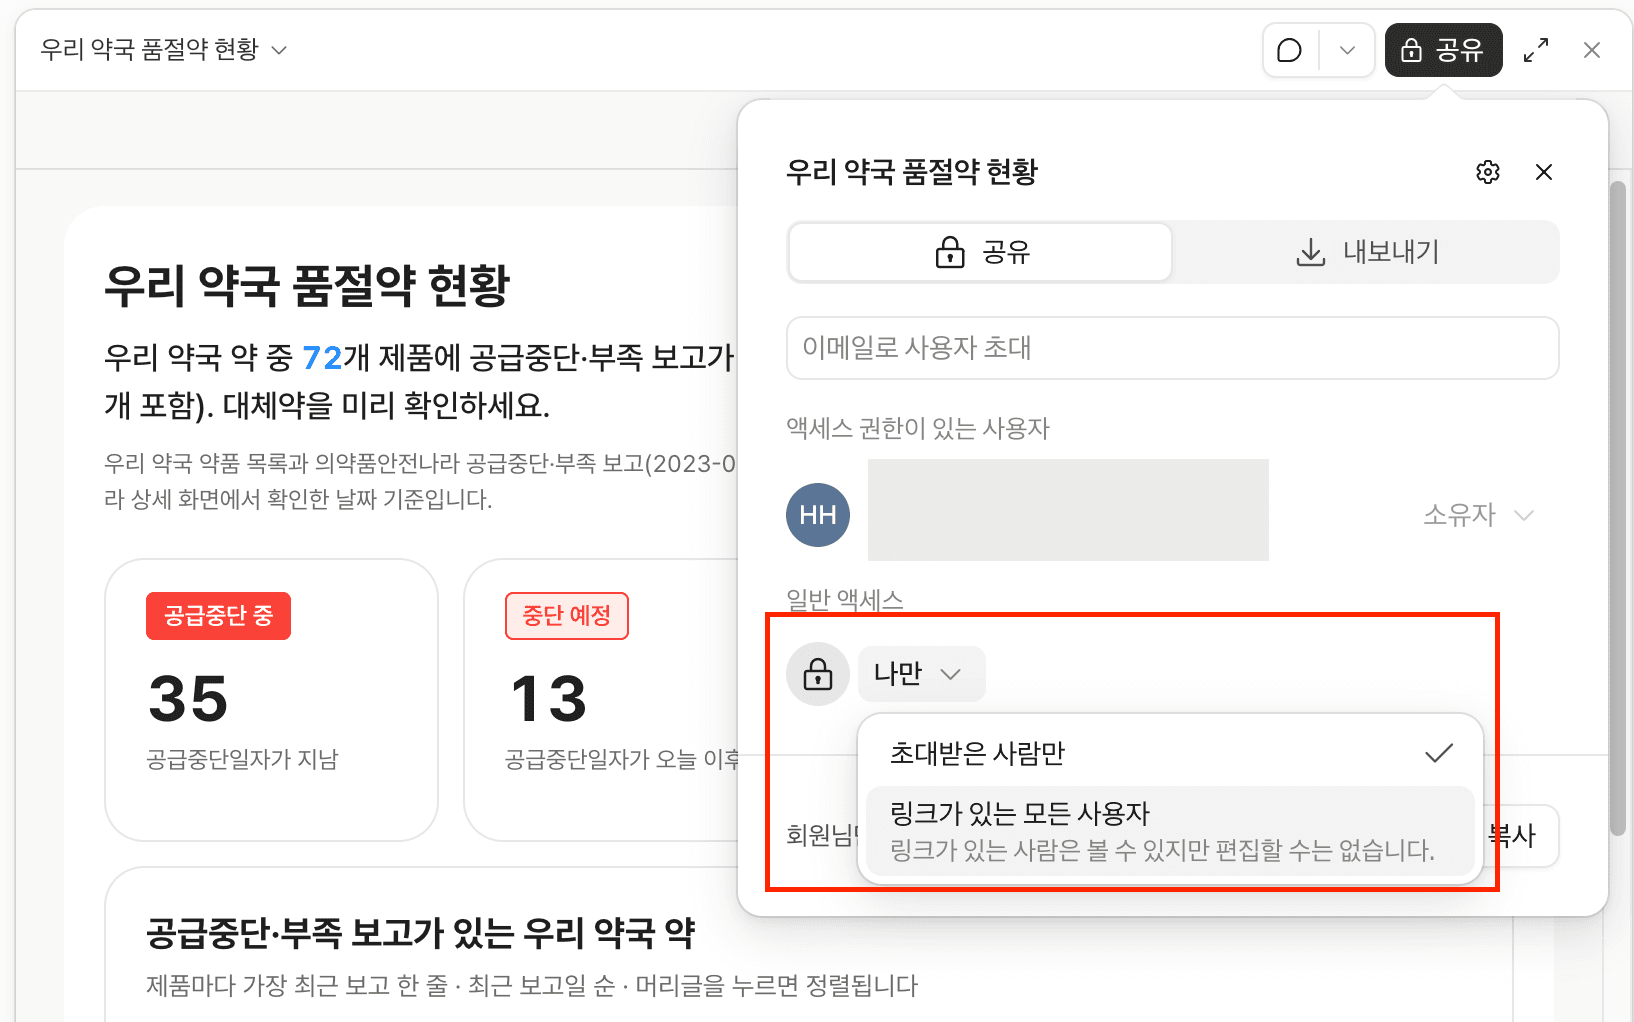
Task: Click the large page title 우리 약국 품절약 현황
Action: coord(307,286)
